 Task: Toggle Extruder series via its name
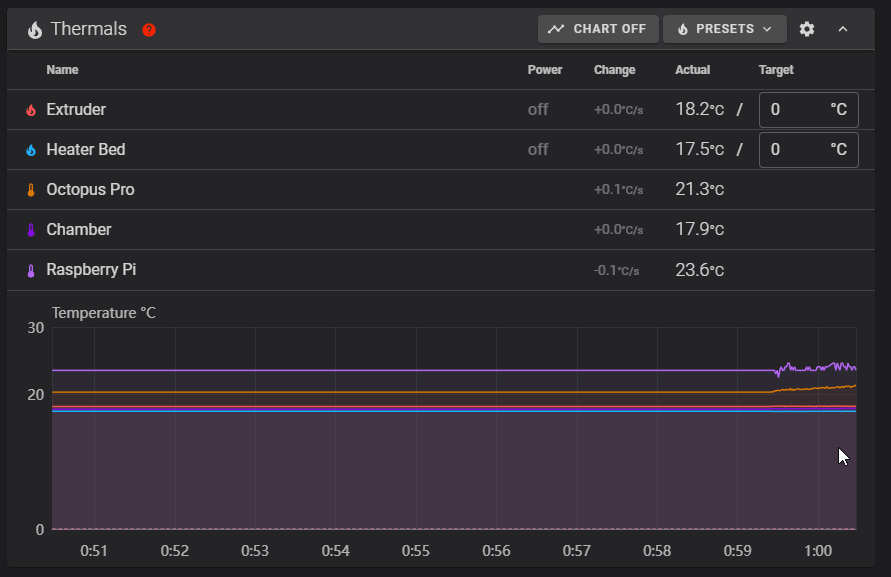[x=76, y=110]
